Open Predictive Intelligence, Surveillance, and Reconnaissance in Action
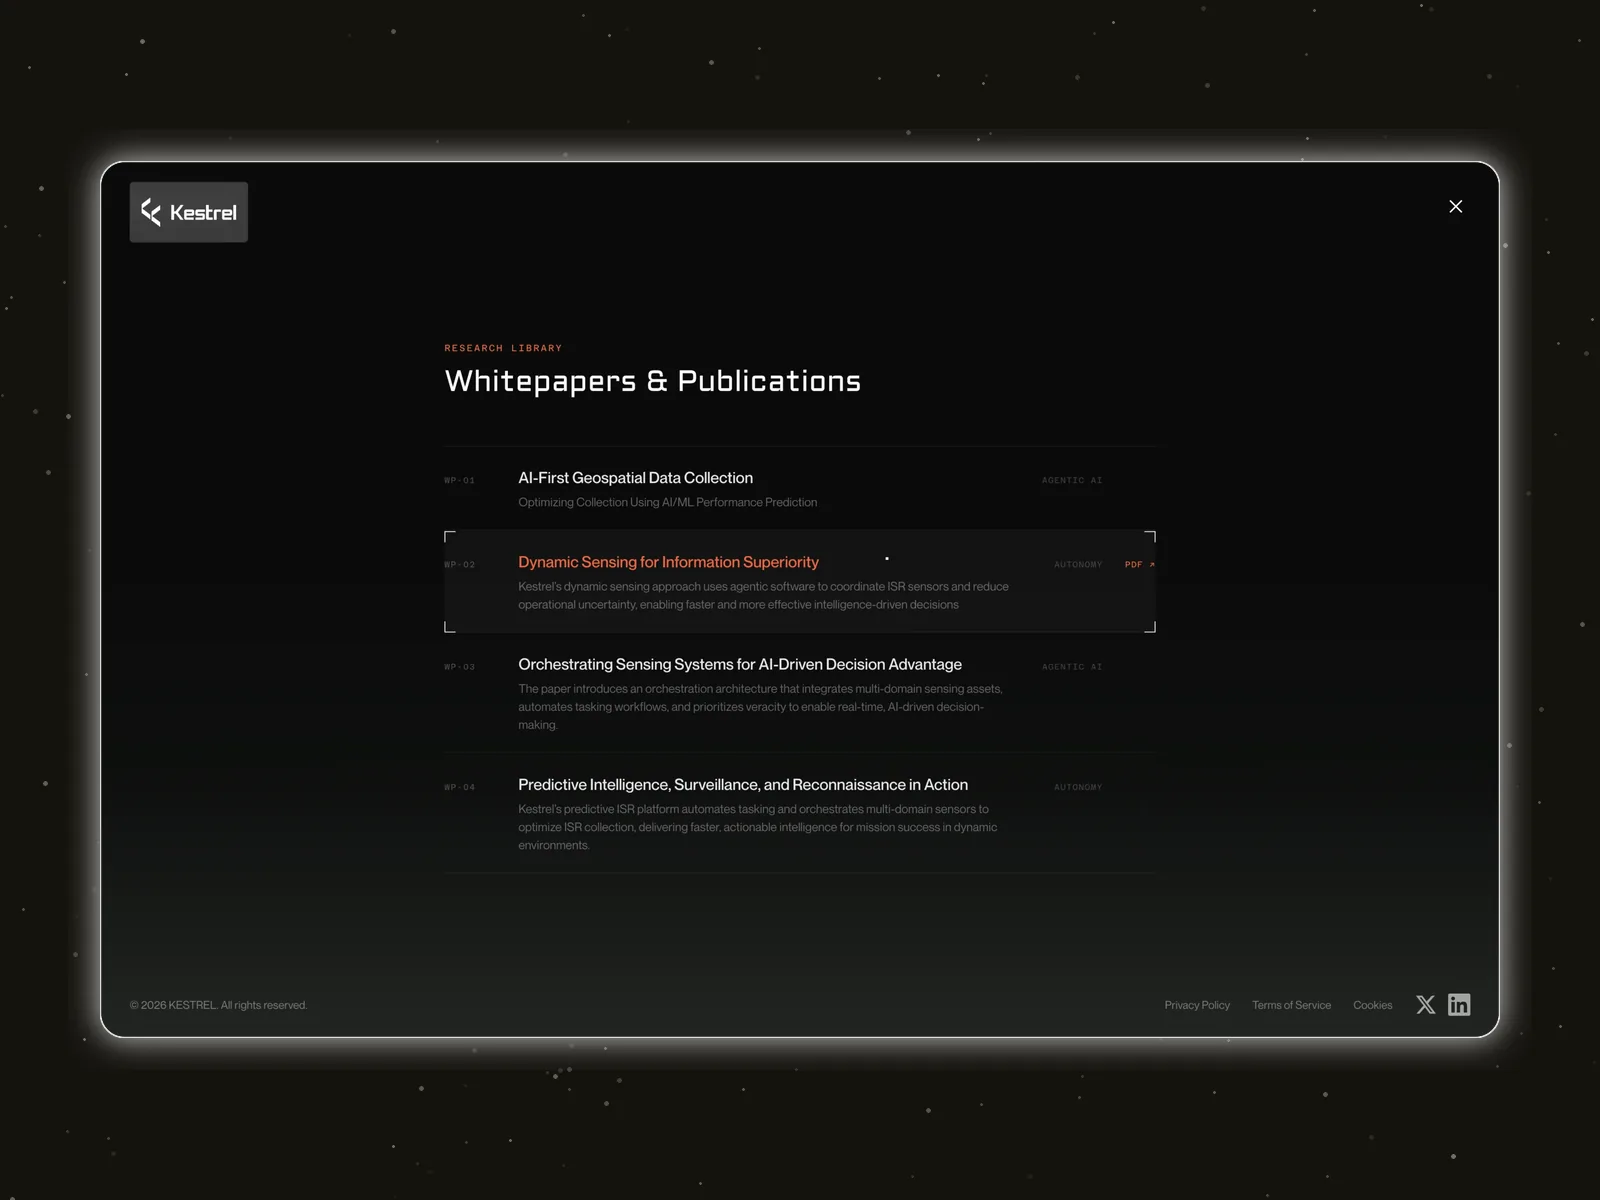 click(x=743, y=785)
